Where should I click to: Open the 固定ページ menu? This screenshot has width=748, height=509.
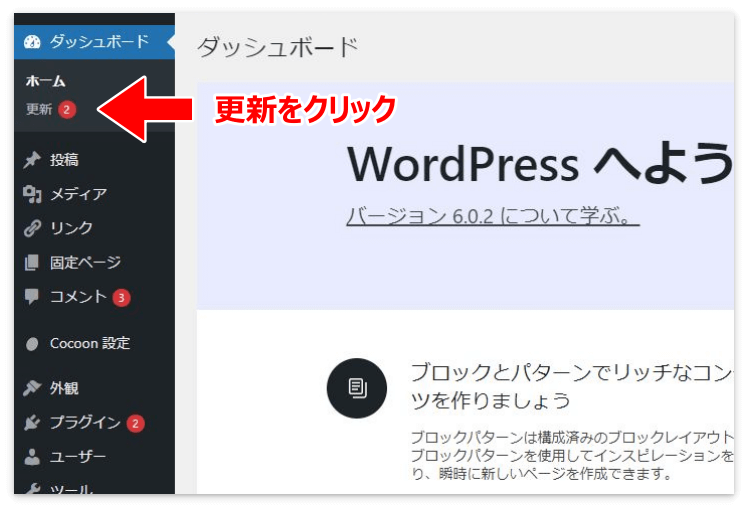coord(94,262)
